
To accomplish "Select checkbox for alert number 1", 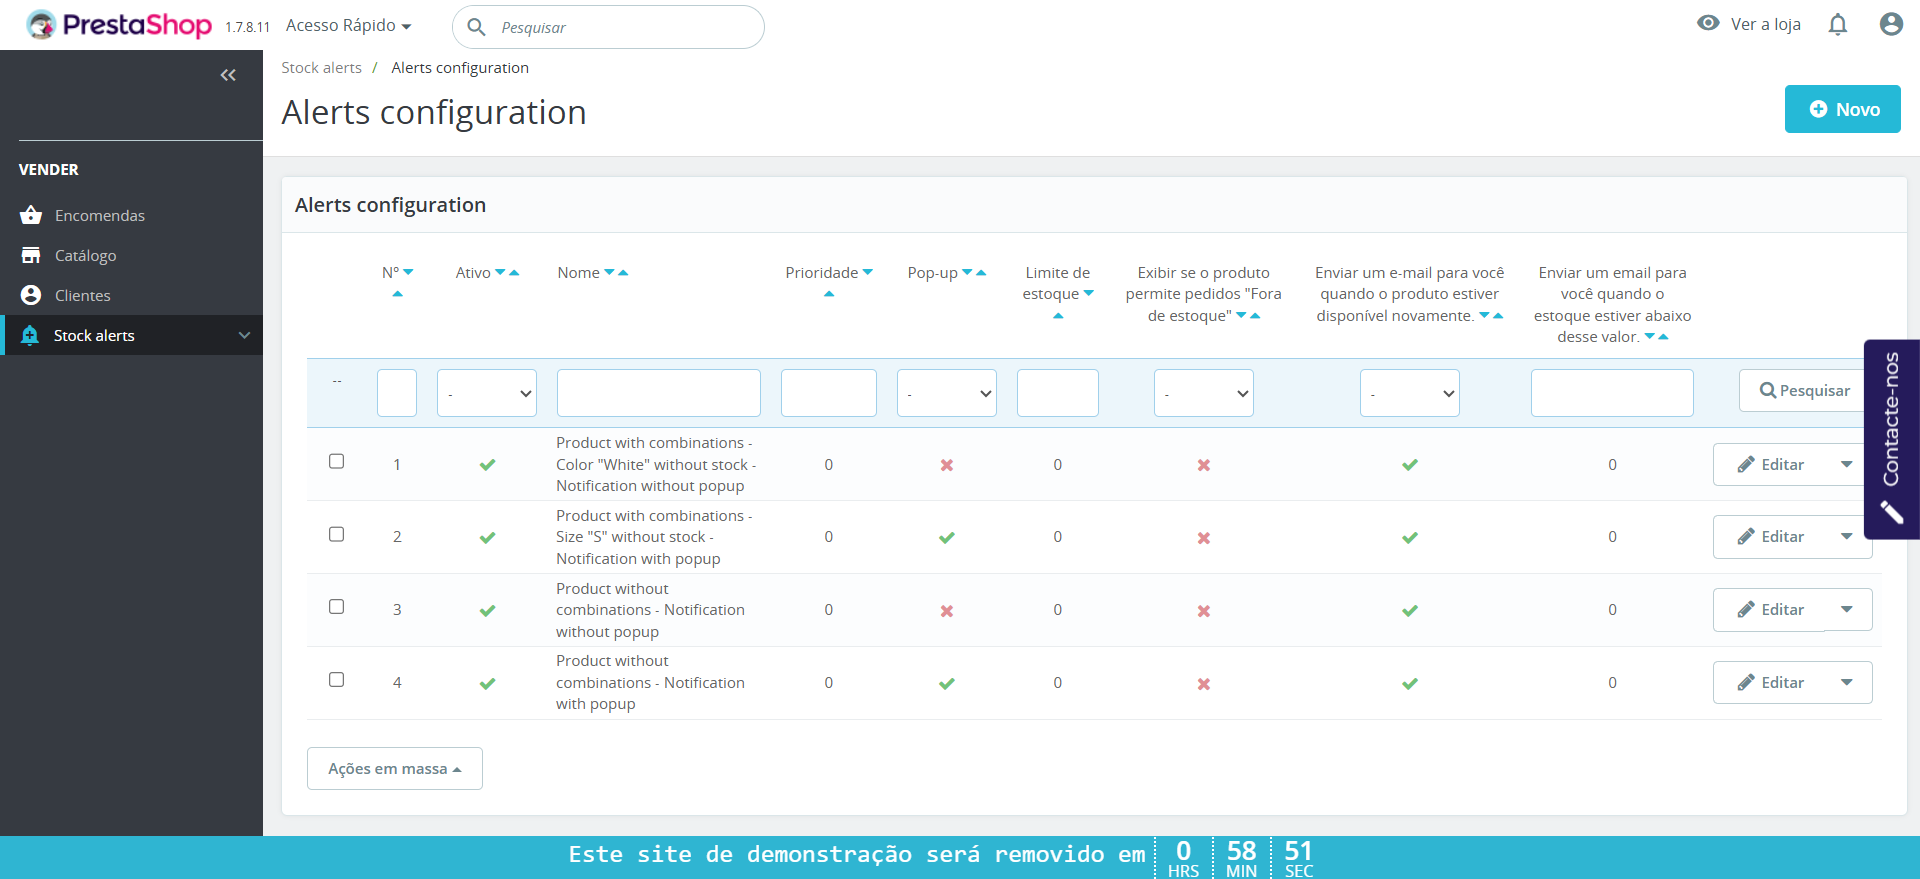I will (337, 462).
